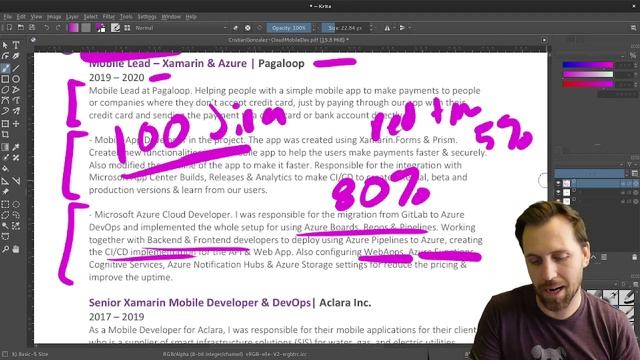Open the Layer menu
Image resolution: width=640 pixels, height=360 pixels.
click(72, 17)
